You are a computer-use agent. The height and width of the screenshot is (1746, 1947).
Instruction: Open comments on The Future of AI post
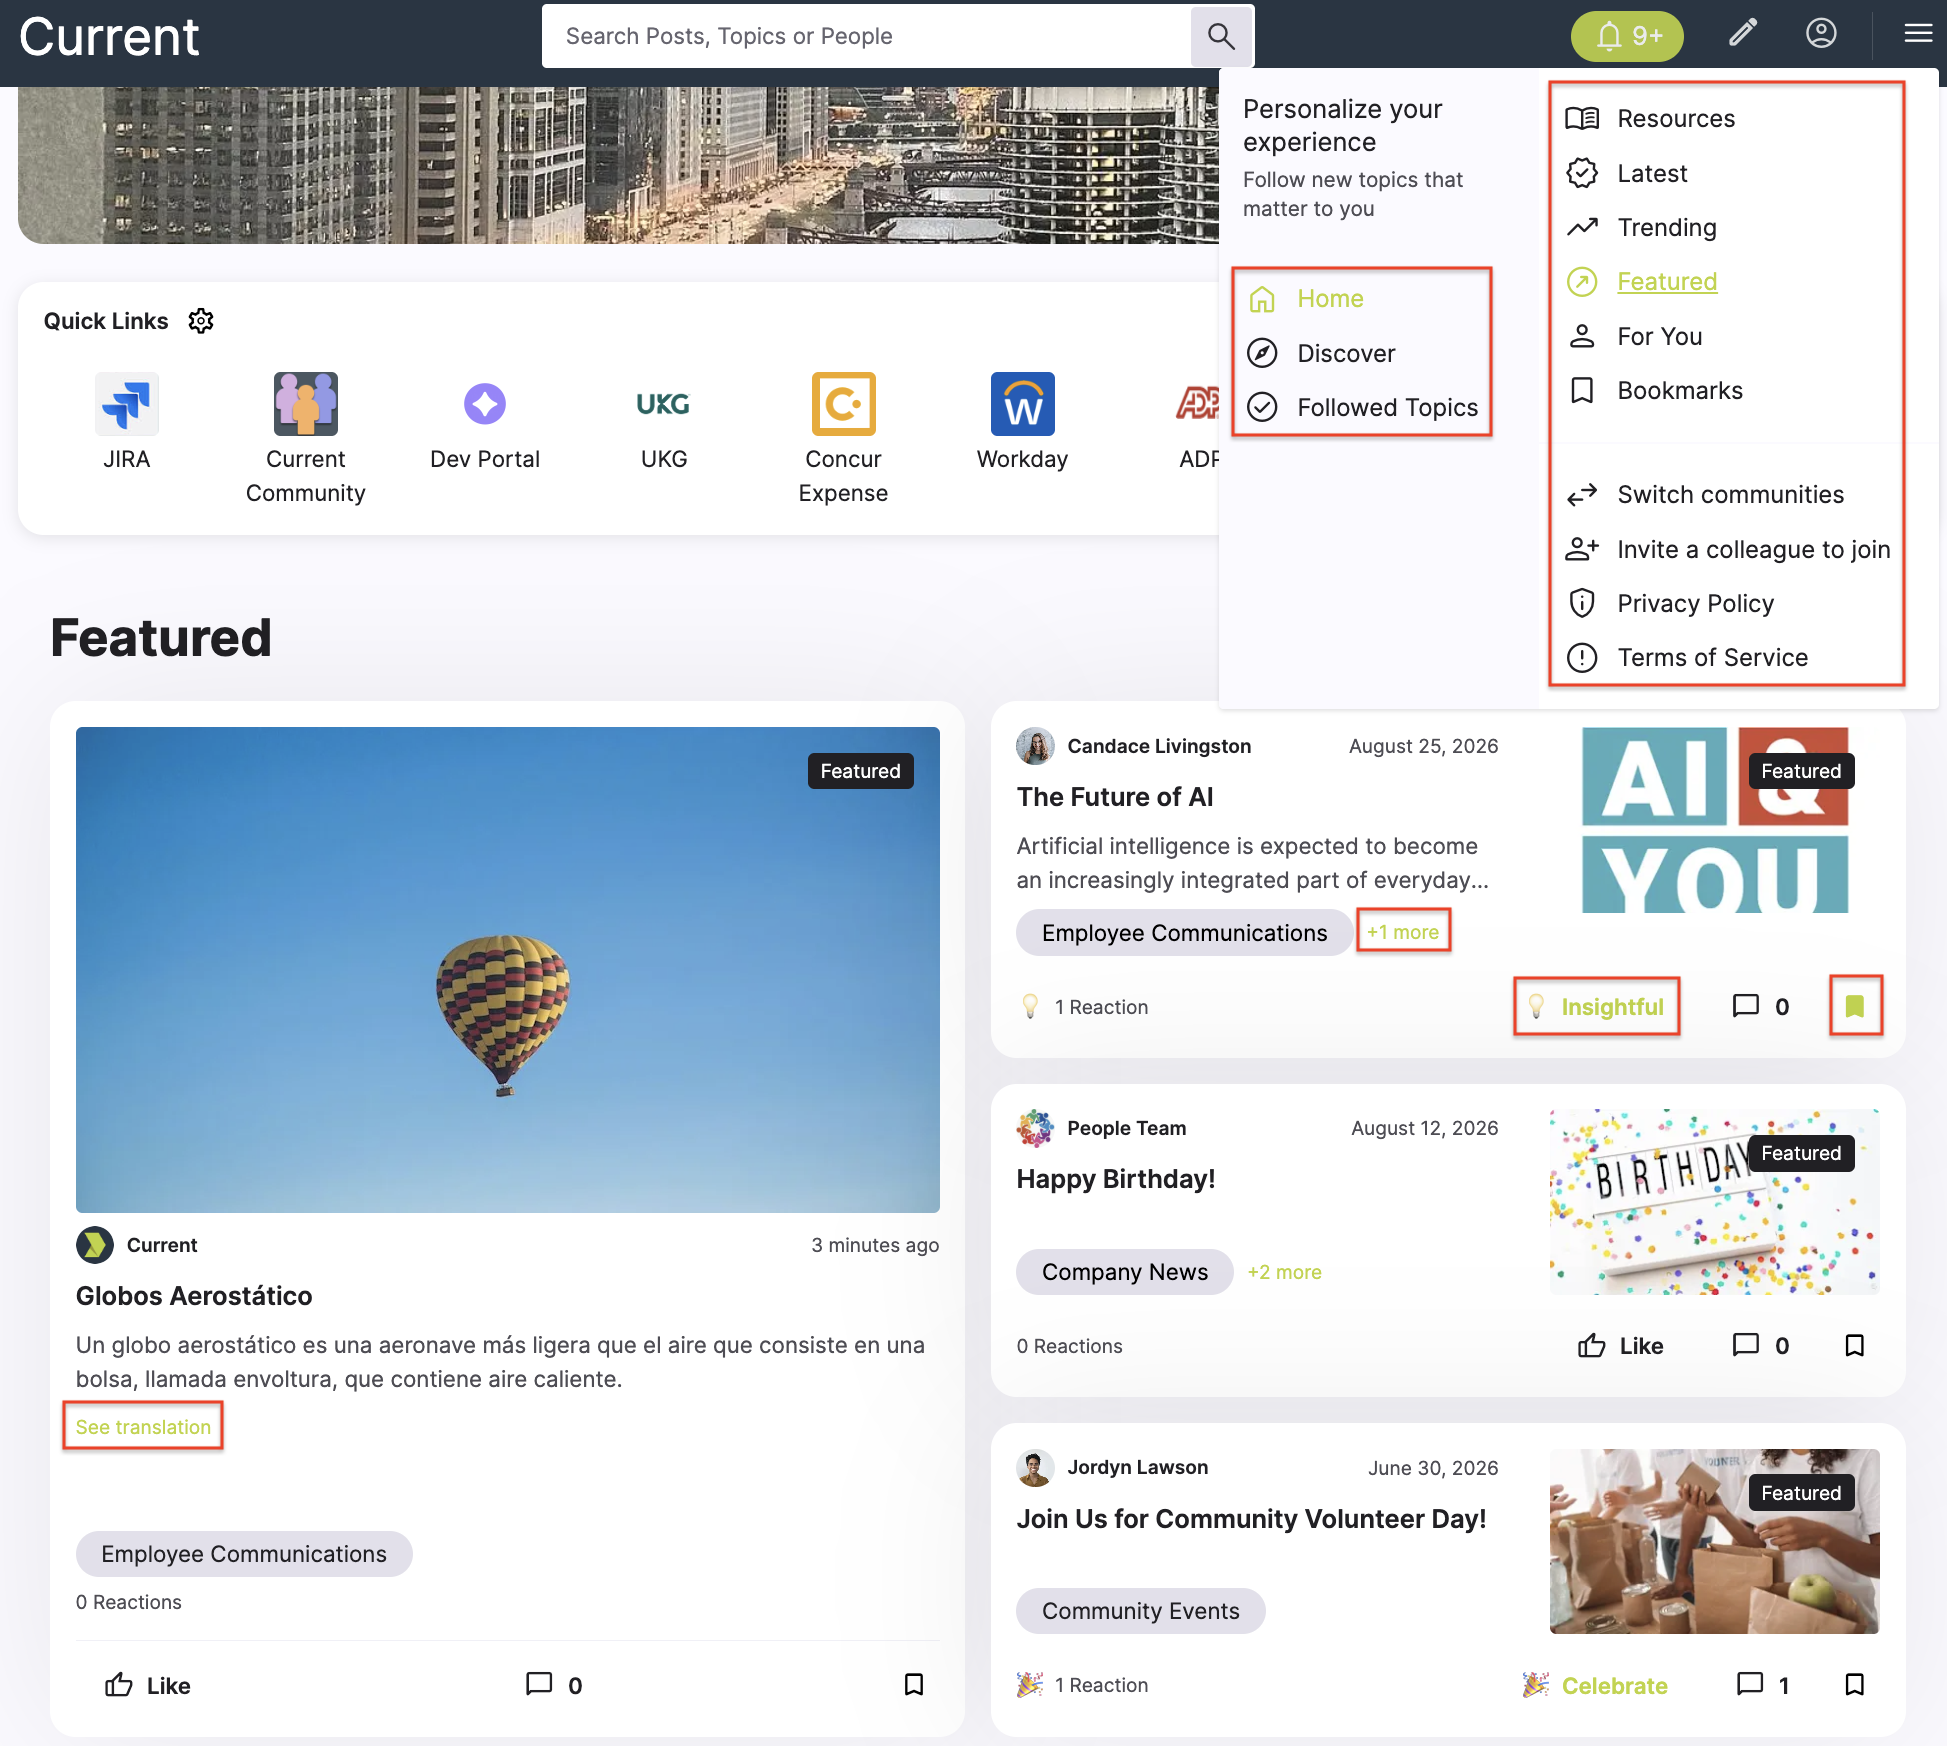point(1761,1006)
